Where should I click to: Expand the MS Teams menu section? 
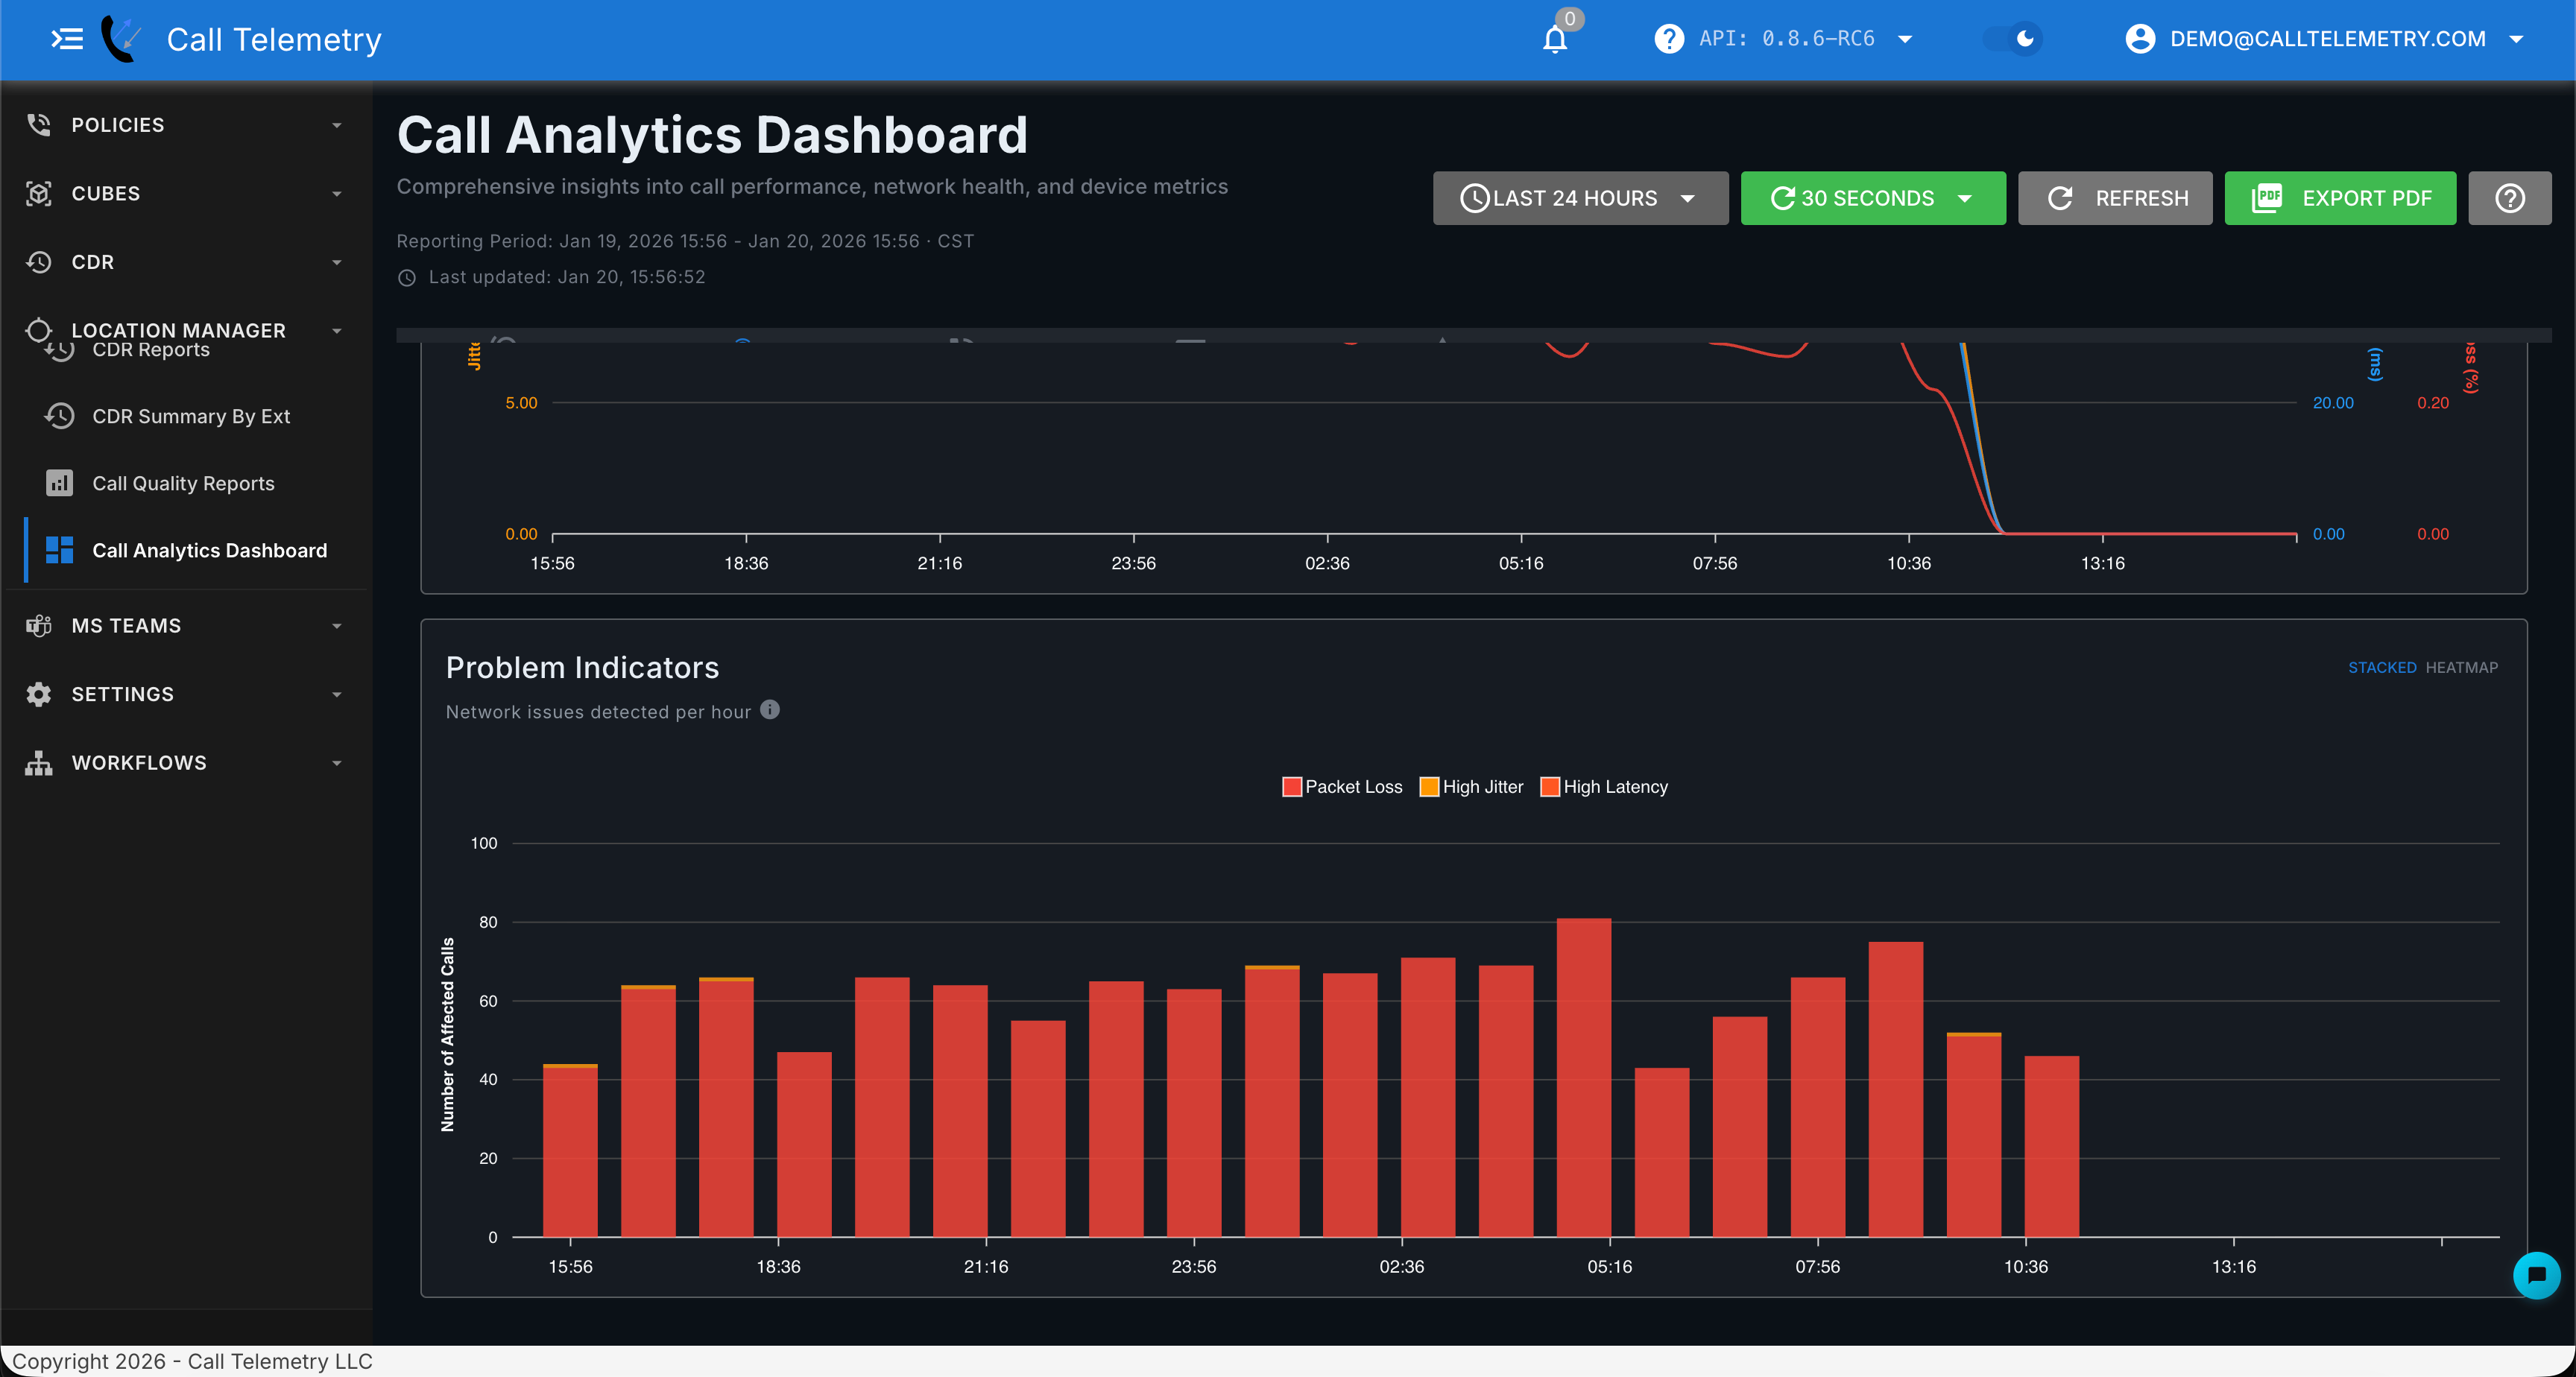coord(337,626)
